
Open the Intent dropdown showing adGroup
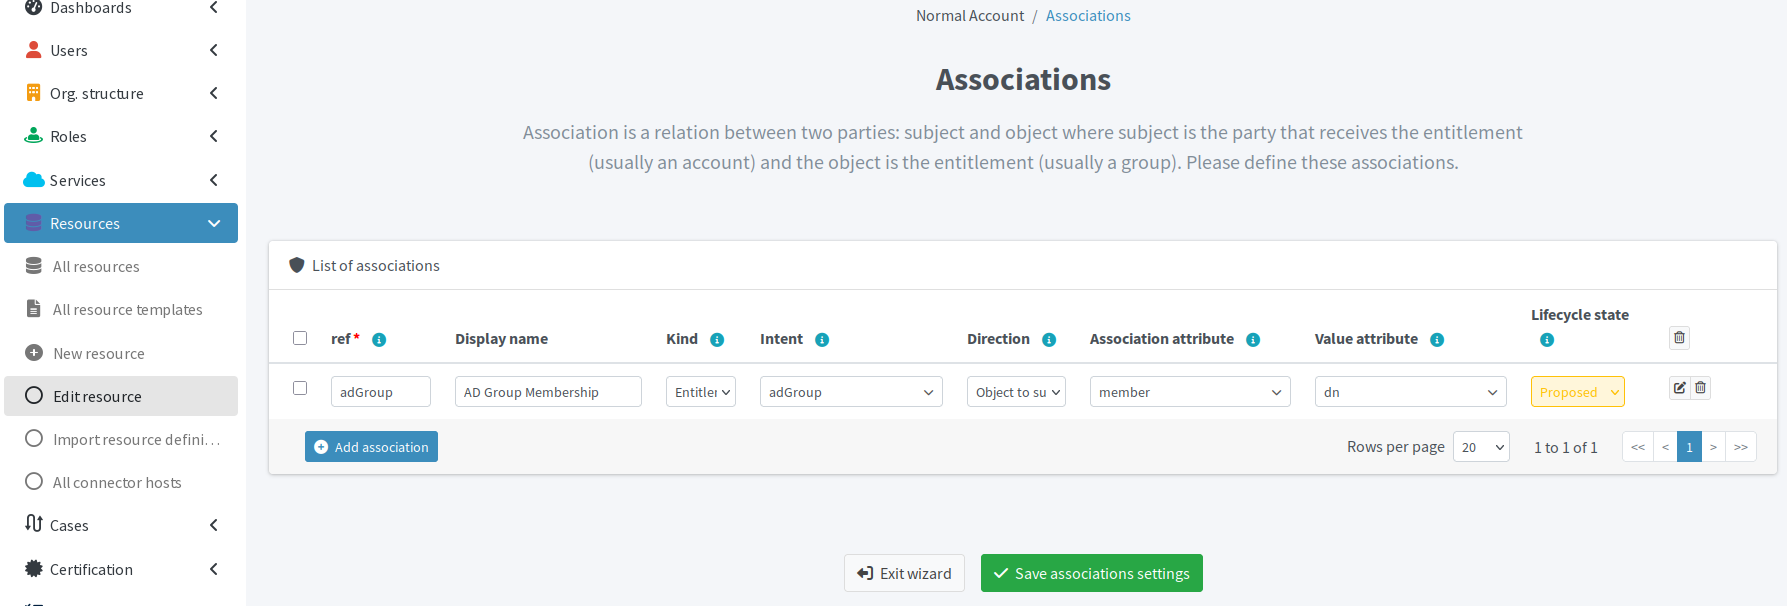pyautogui.click(x=851, y=392)
